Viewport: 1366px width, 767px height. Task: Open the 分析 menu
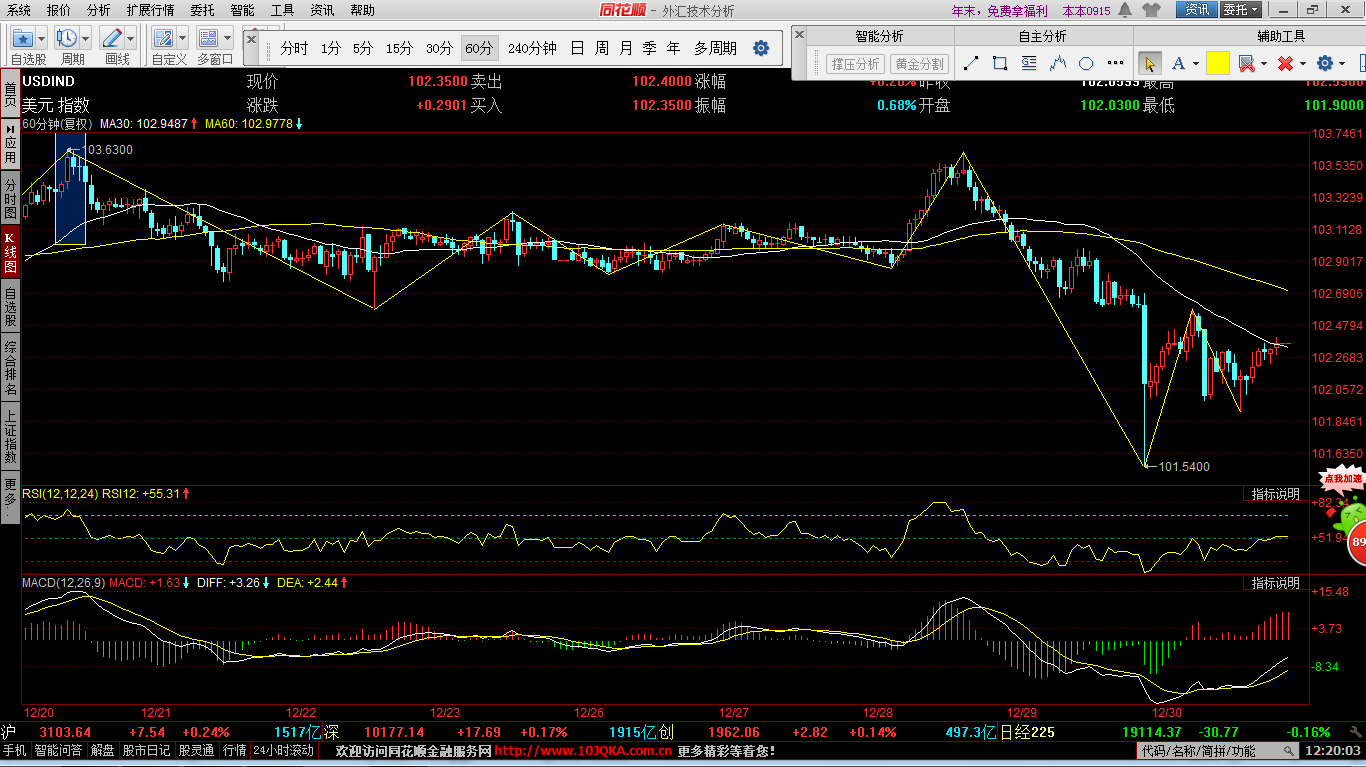pyautogui.click(x=99, y=10)
